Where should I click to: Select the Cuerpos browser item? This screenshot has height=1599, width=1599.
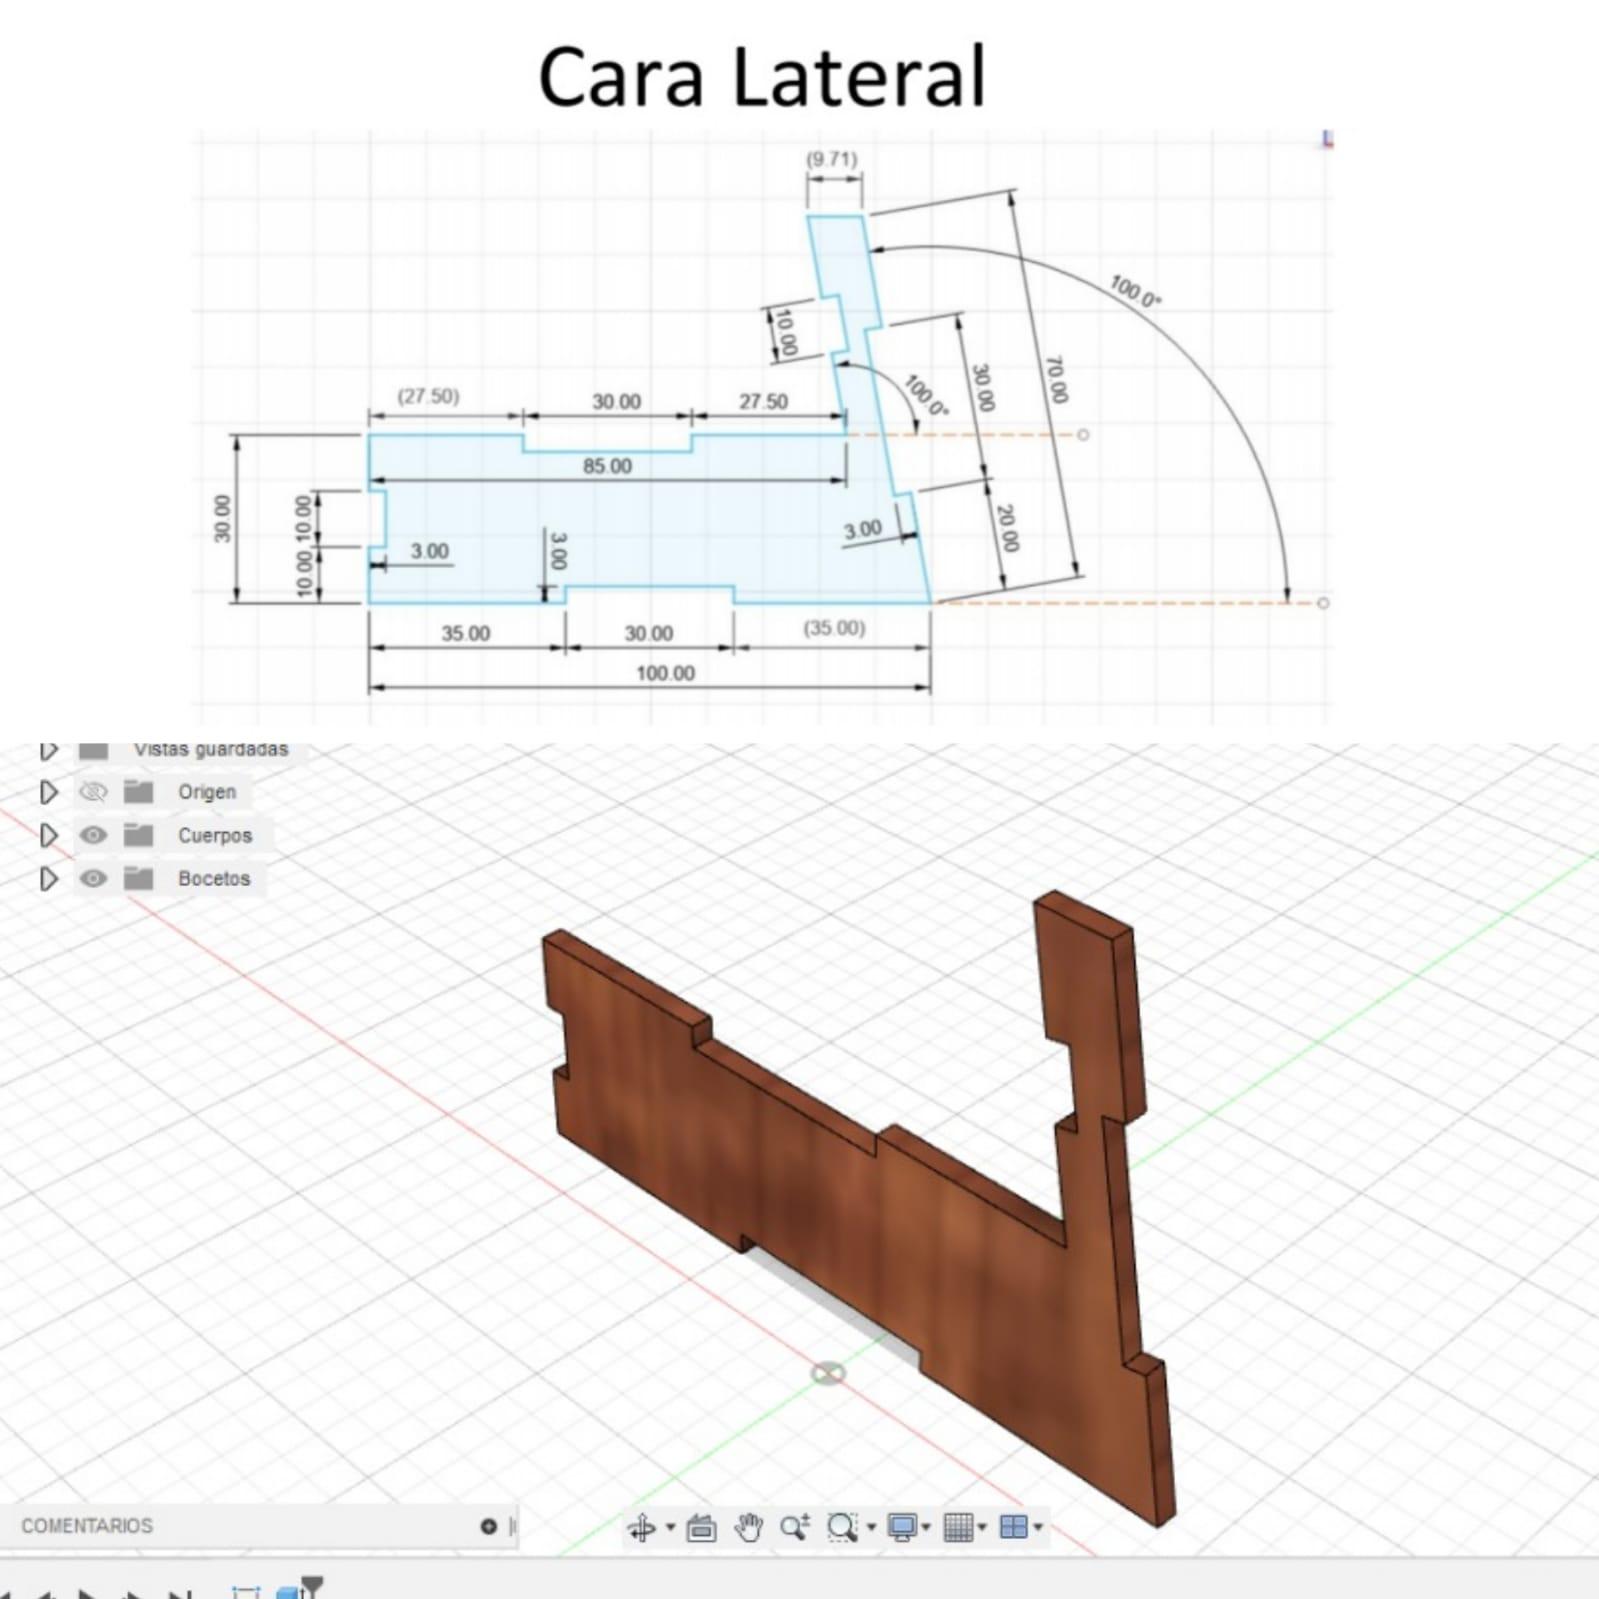(x=215, y=835)
